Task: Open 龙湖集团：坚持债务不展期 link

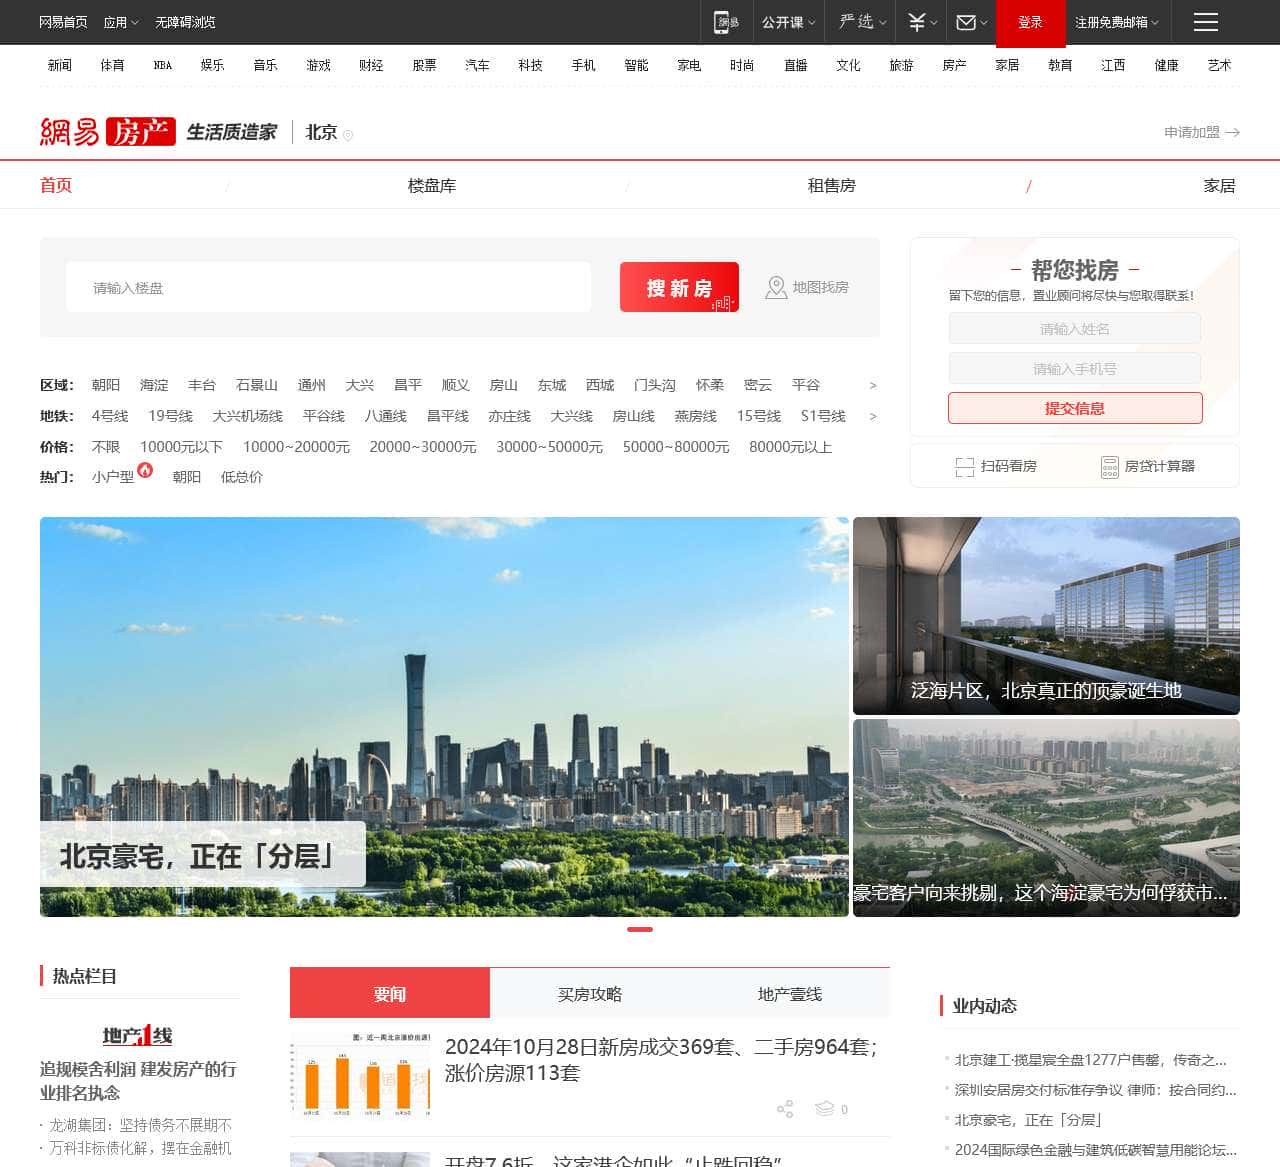Action: pos(141,1125)
